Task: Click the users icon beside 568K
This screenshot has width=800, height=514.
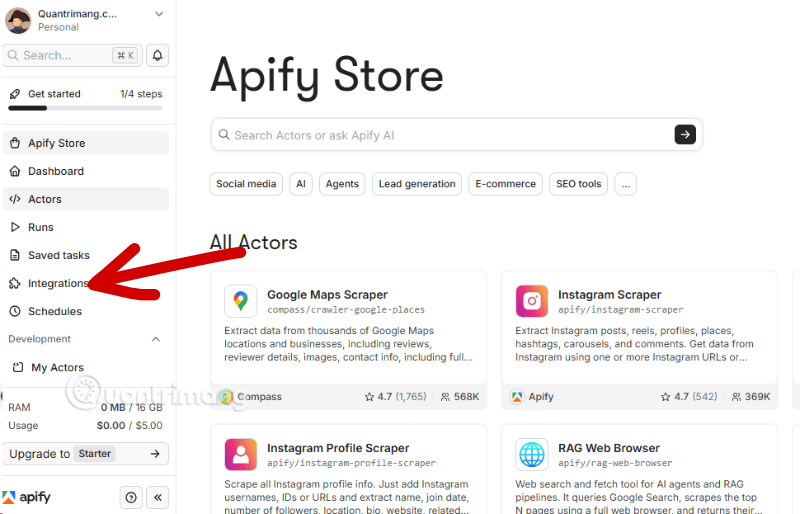Action: pyautogui.click(x=445, y=397)
